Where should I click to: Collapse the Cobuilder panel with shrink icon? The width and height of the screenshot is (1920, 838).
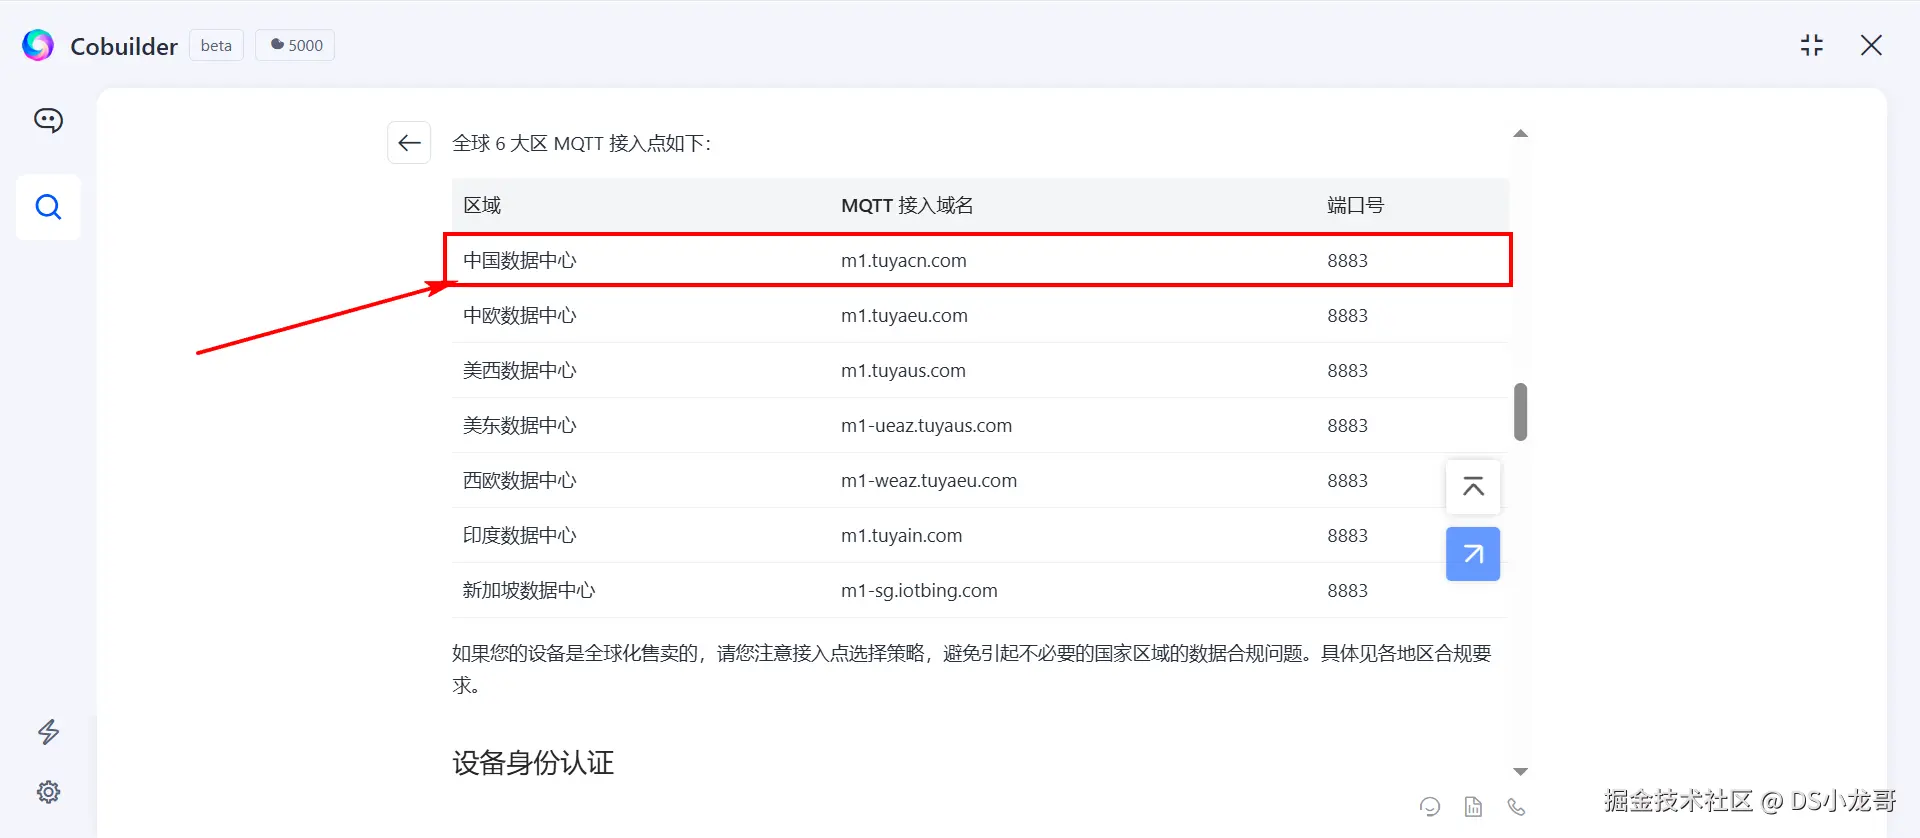pos(1812,45)
